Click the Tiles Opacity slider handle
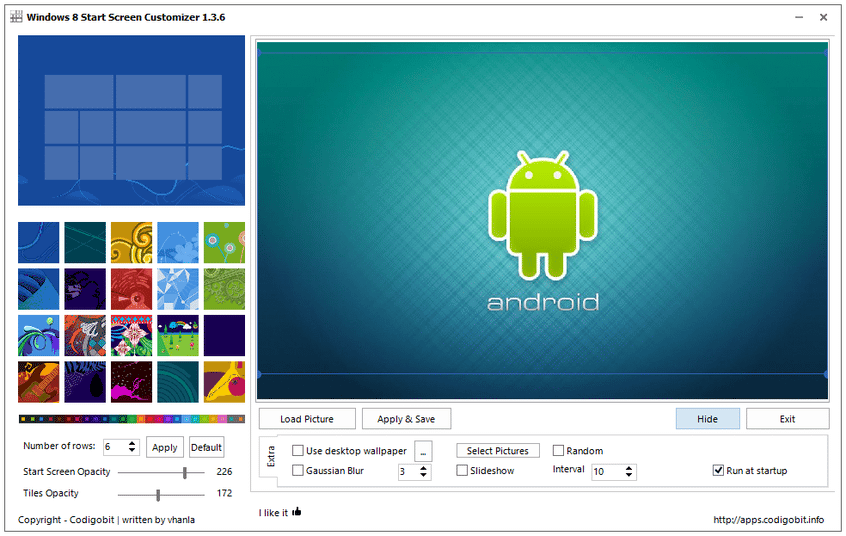The height and width of the screenshot is (536, 846). [x=158, y=494]
